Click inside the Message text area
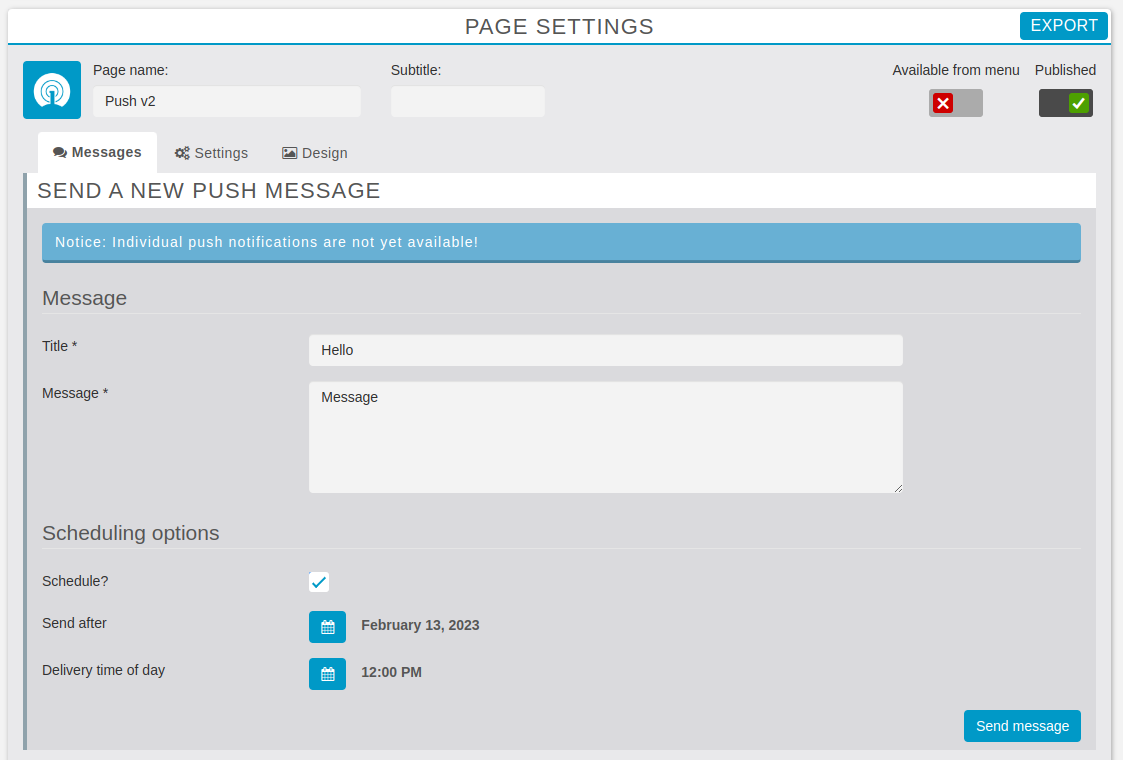 click(605, 437)
